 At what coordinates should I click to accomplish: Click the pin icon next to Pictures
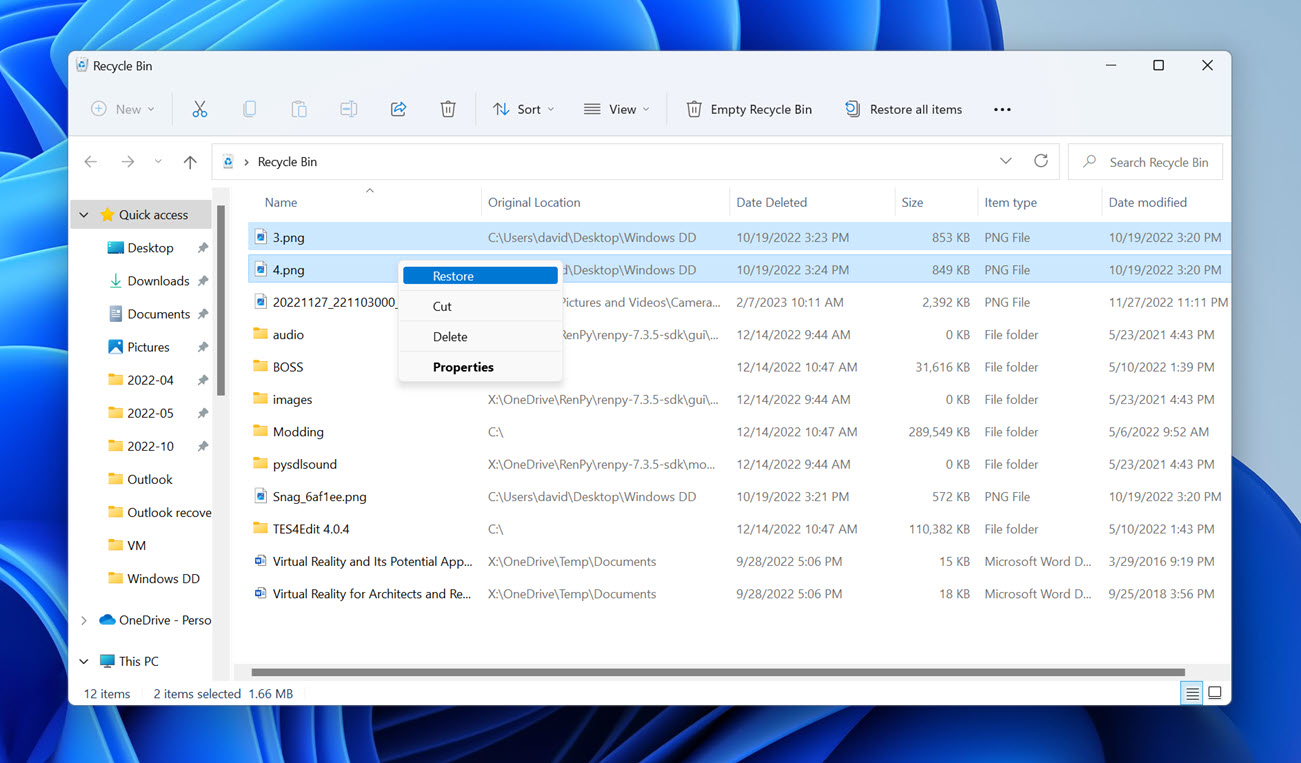coord(203,347)
